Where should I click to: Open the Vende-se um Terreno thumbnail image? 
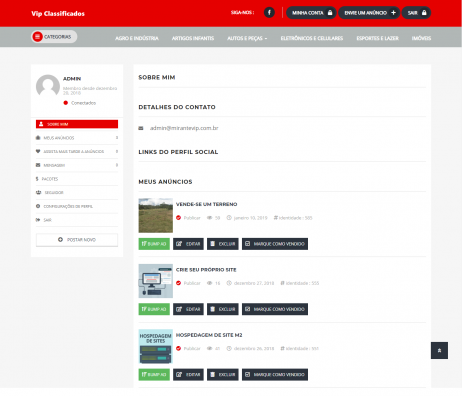pyautogui.click(x=156, y=215)
